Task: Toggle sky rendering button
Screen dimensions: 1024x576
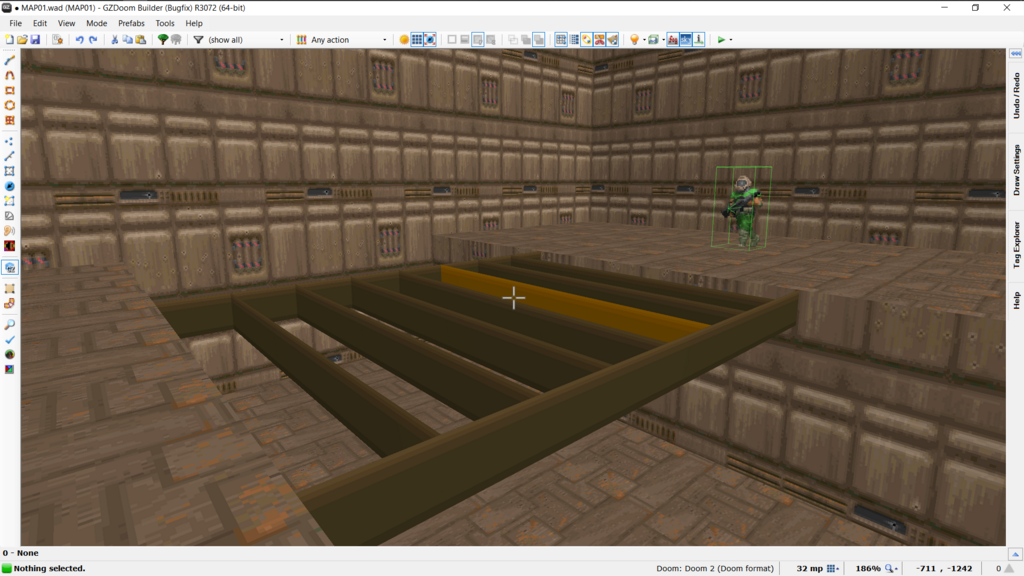Action: pyautogui.click(x=686, y=40)
